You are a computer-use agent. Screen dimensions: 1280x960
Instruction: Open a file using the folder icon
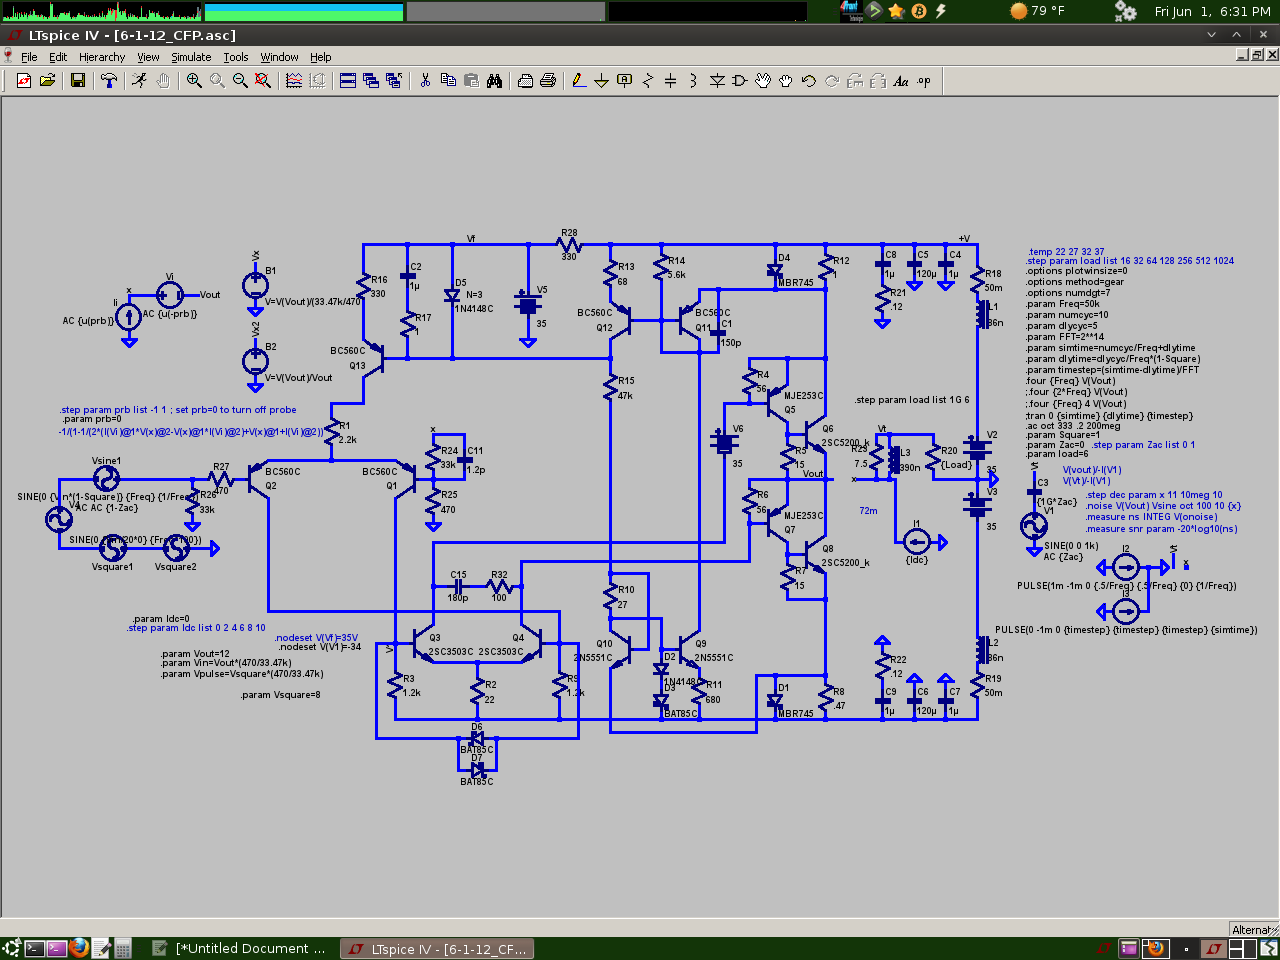47,80
